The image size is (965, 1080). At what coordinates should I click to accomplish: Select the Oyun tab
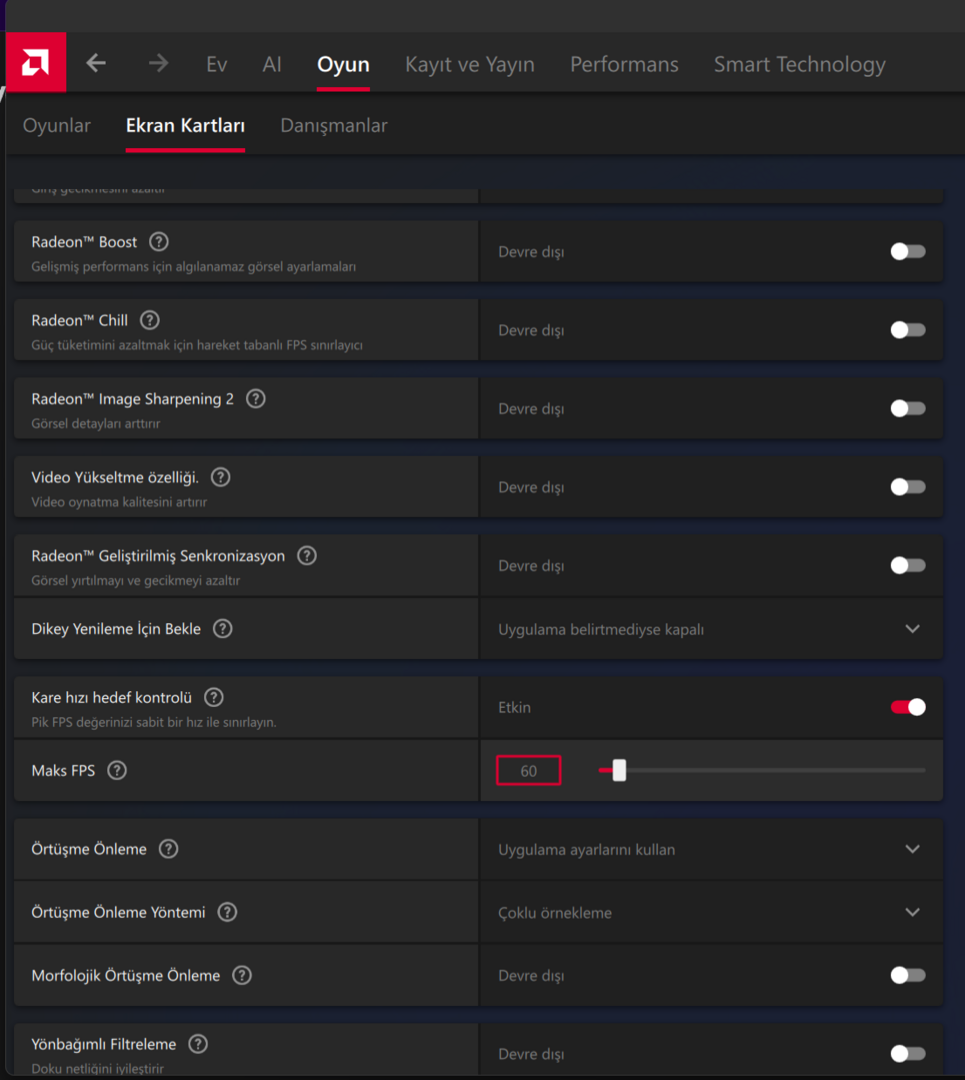pos(343,64)
